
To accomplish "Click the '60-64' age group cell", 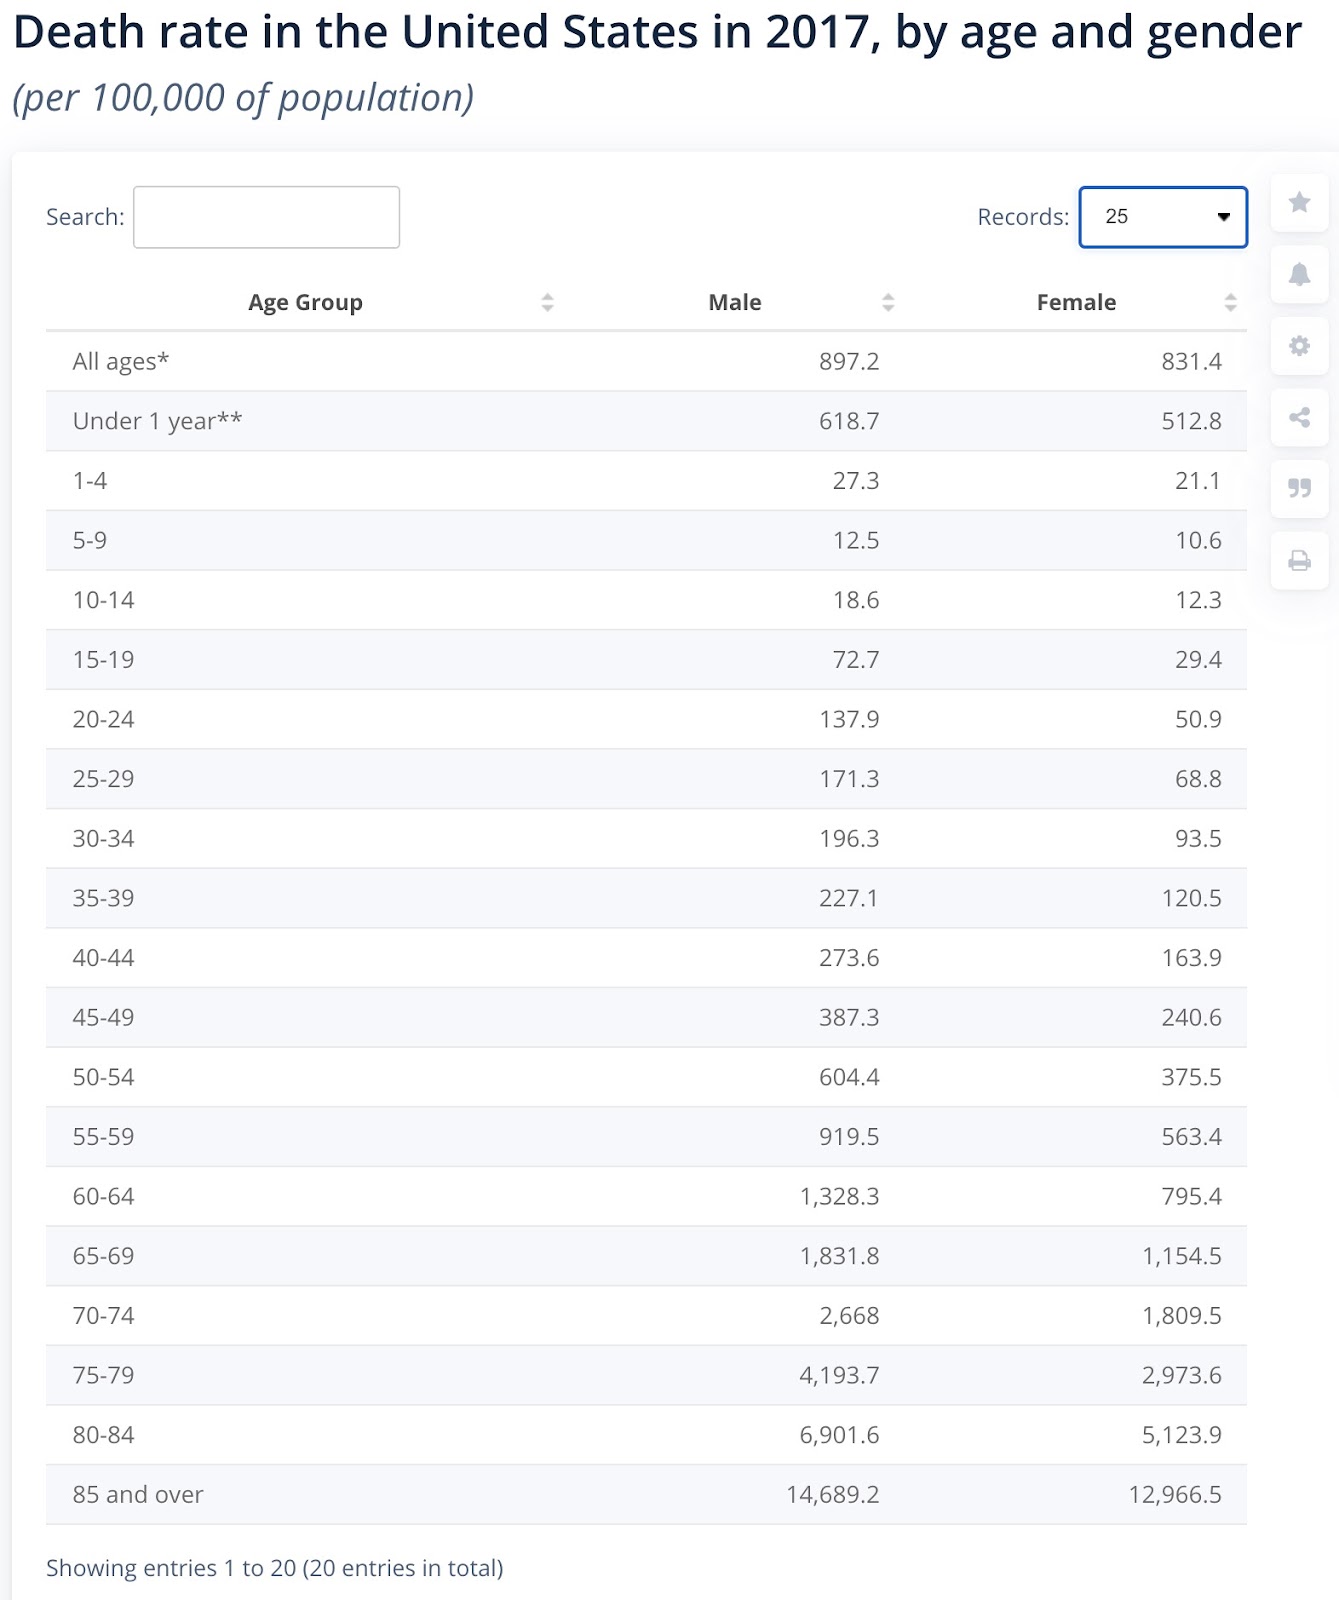I will pos(103,1196).
